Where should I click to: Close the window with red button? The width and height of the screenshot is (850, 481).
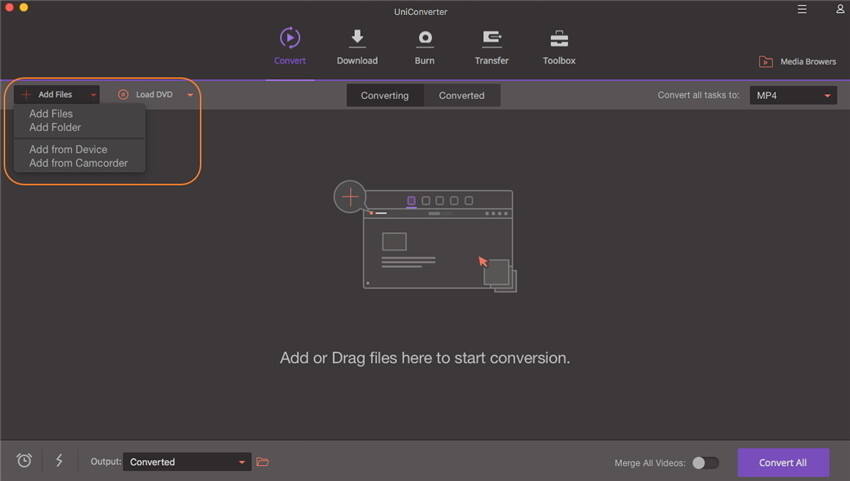point(9,7)
